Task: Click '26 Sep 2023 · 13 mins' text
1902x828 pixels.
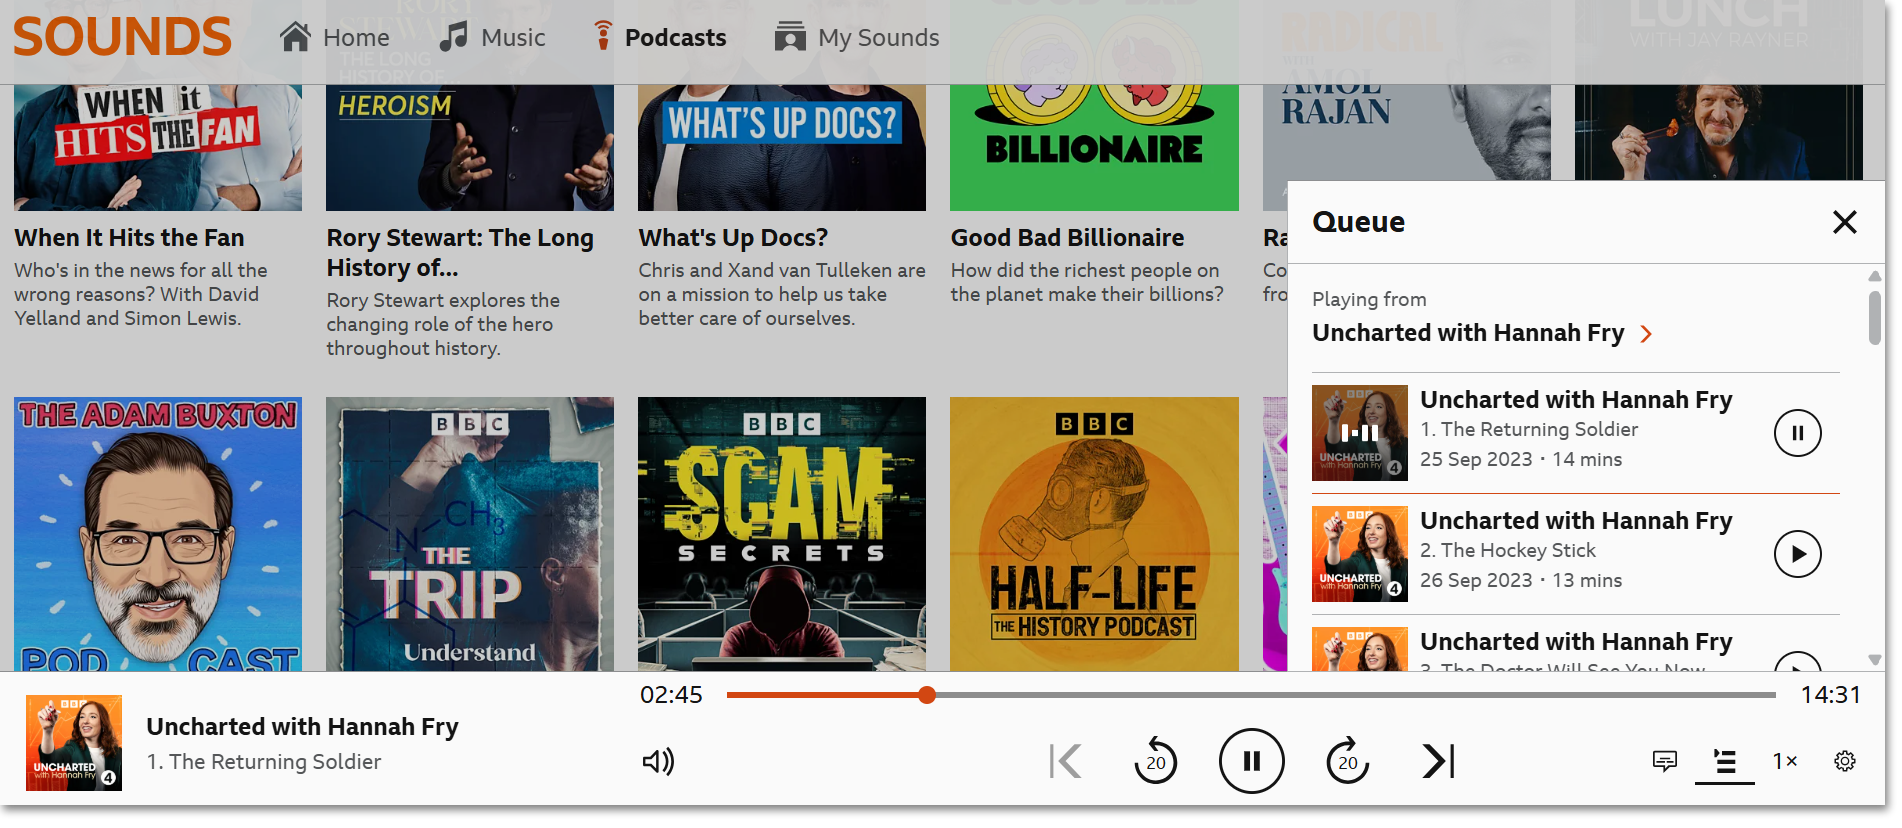Action: (1521, 580)
